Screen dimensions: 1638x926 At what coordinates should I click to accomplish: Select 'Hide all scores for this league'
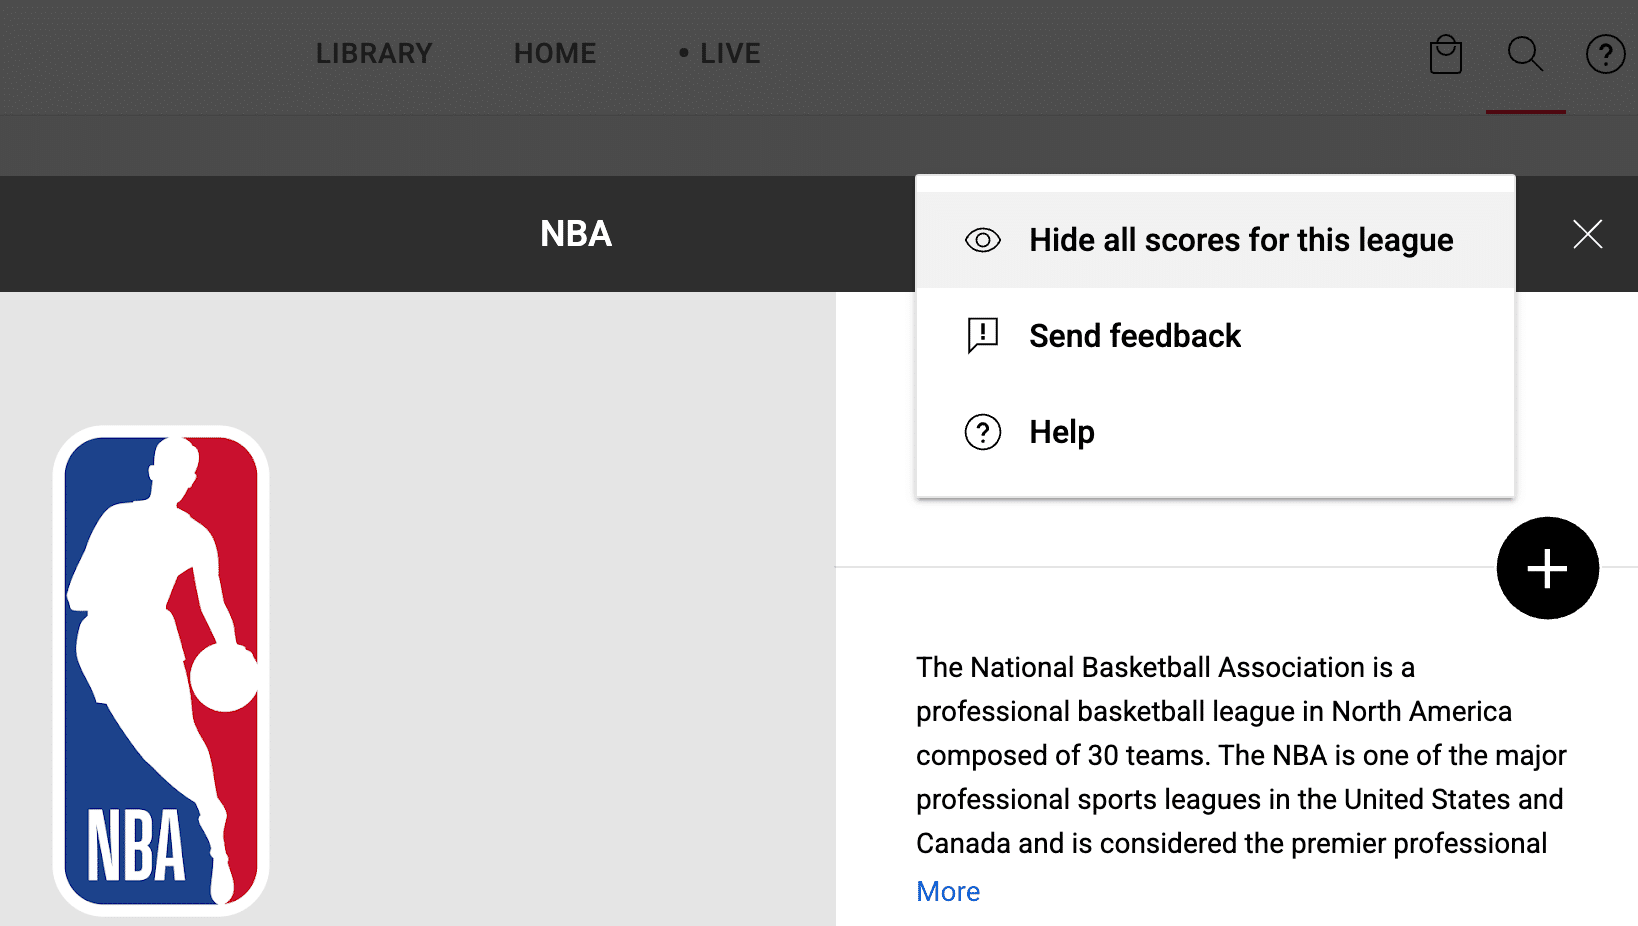tap(1241, 240)
